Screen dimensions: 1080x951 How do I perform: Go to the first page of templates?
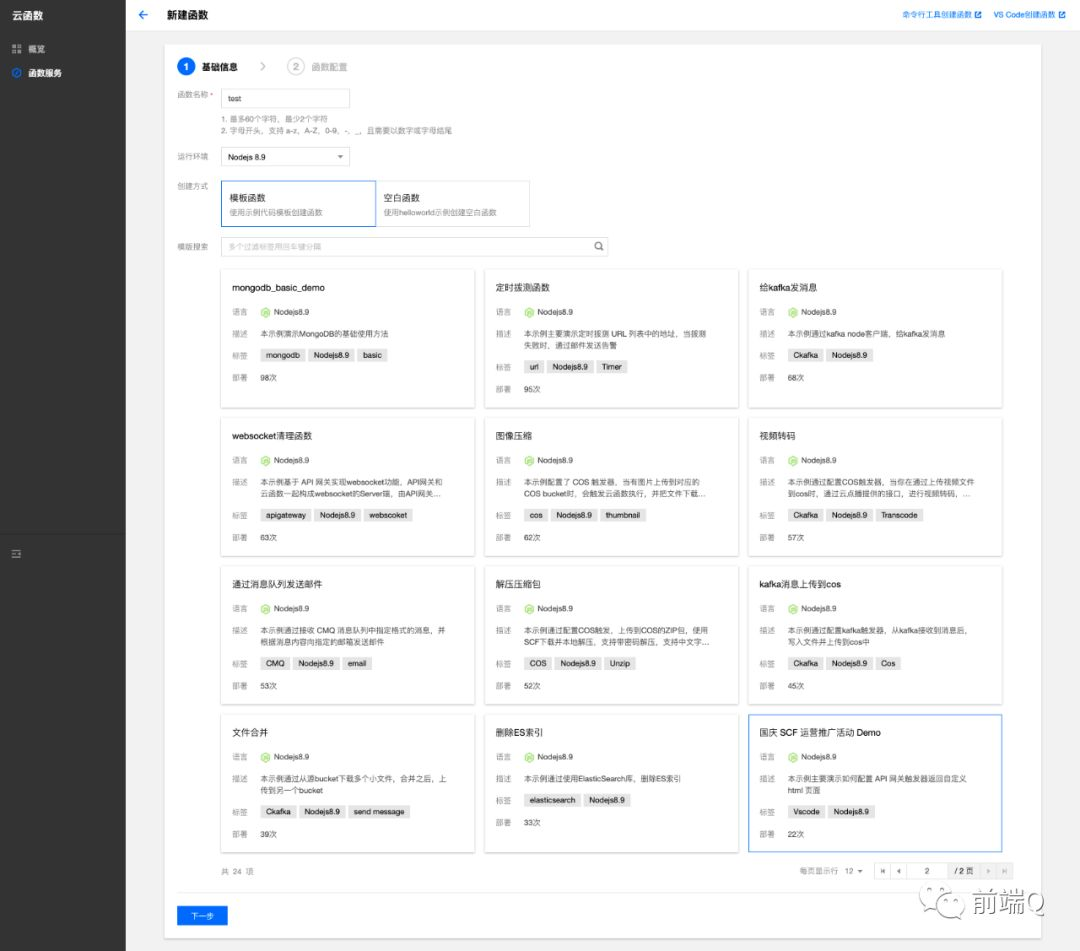tap(882, 871)
